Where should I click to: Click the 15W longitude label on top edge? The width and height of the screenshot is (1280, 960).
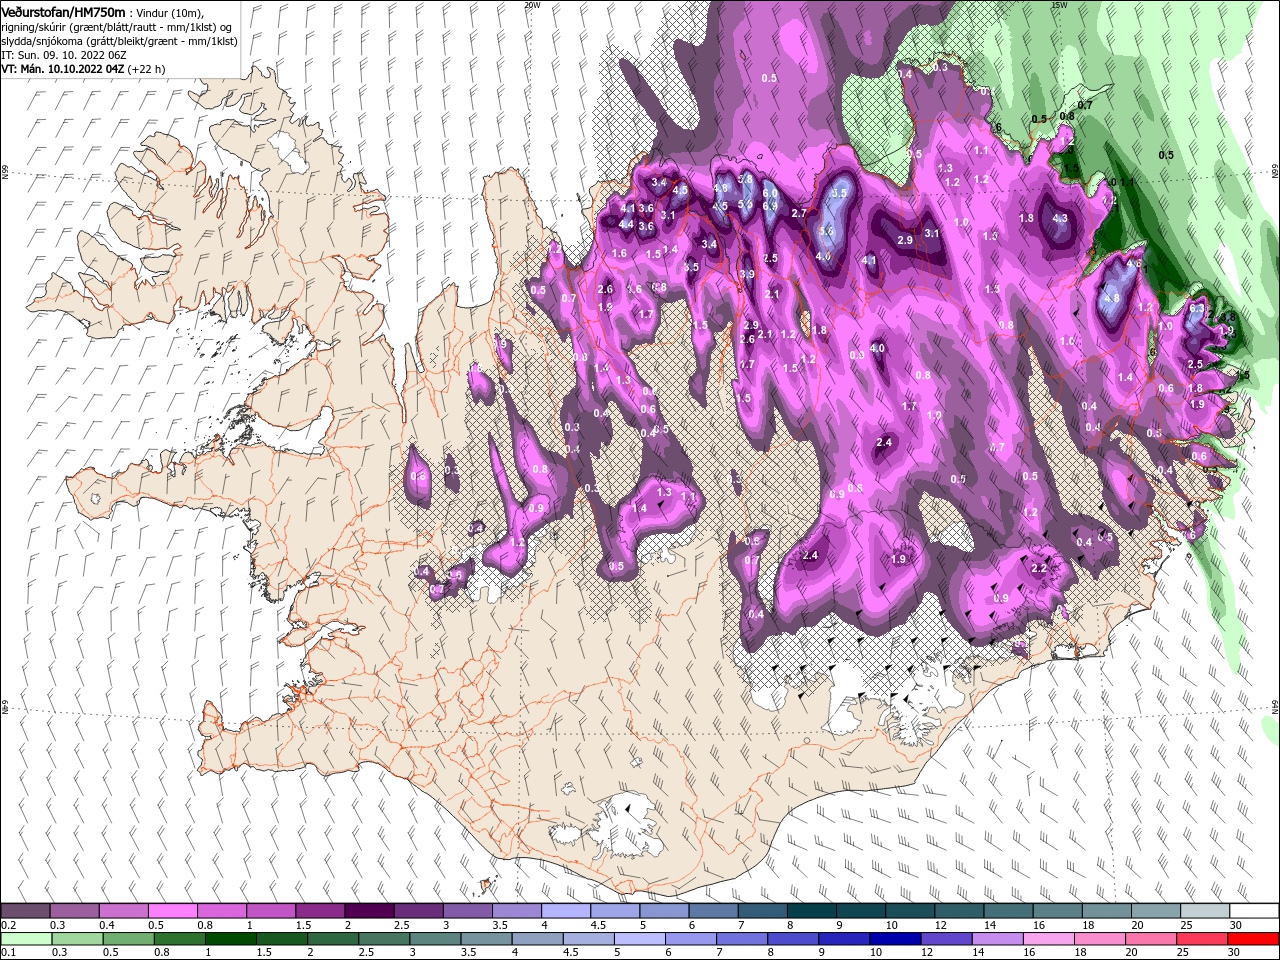click(1058, 4)
